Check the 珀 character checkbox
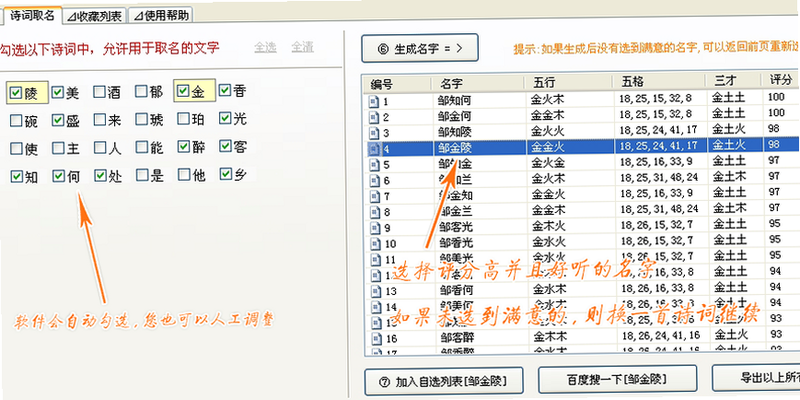Viewport: 800px width, 400px height. 183,119
